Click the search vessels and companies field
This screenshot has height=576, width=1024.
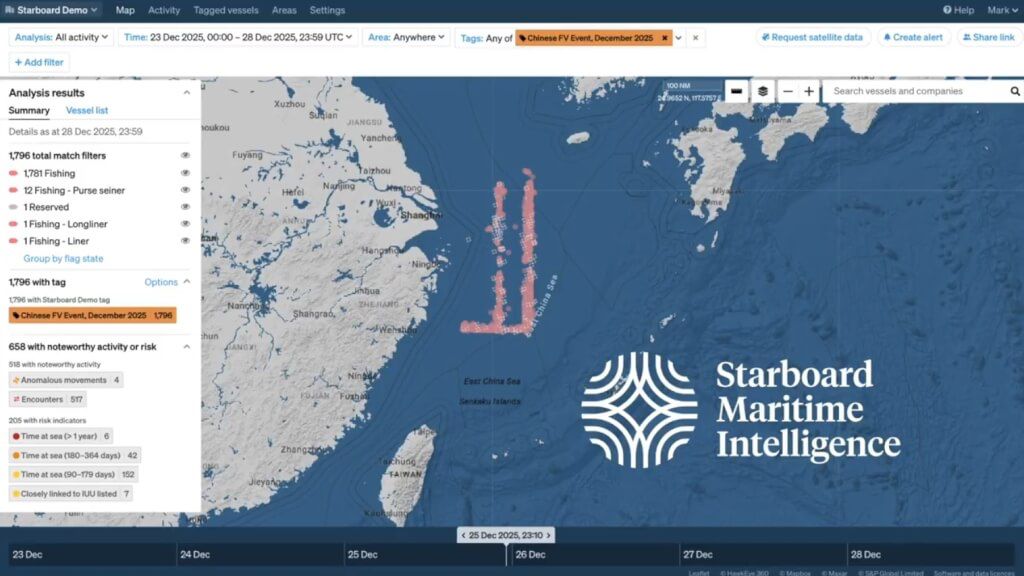tap(915, 91)
